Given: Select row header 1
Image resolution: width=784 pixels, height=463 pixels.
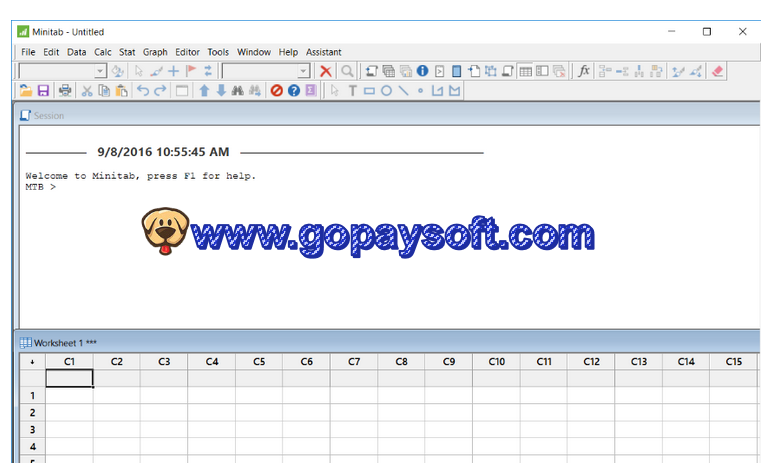Looking at the screenshot, I should [x=32, y=396].
